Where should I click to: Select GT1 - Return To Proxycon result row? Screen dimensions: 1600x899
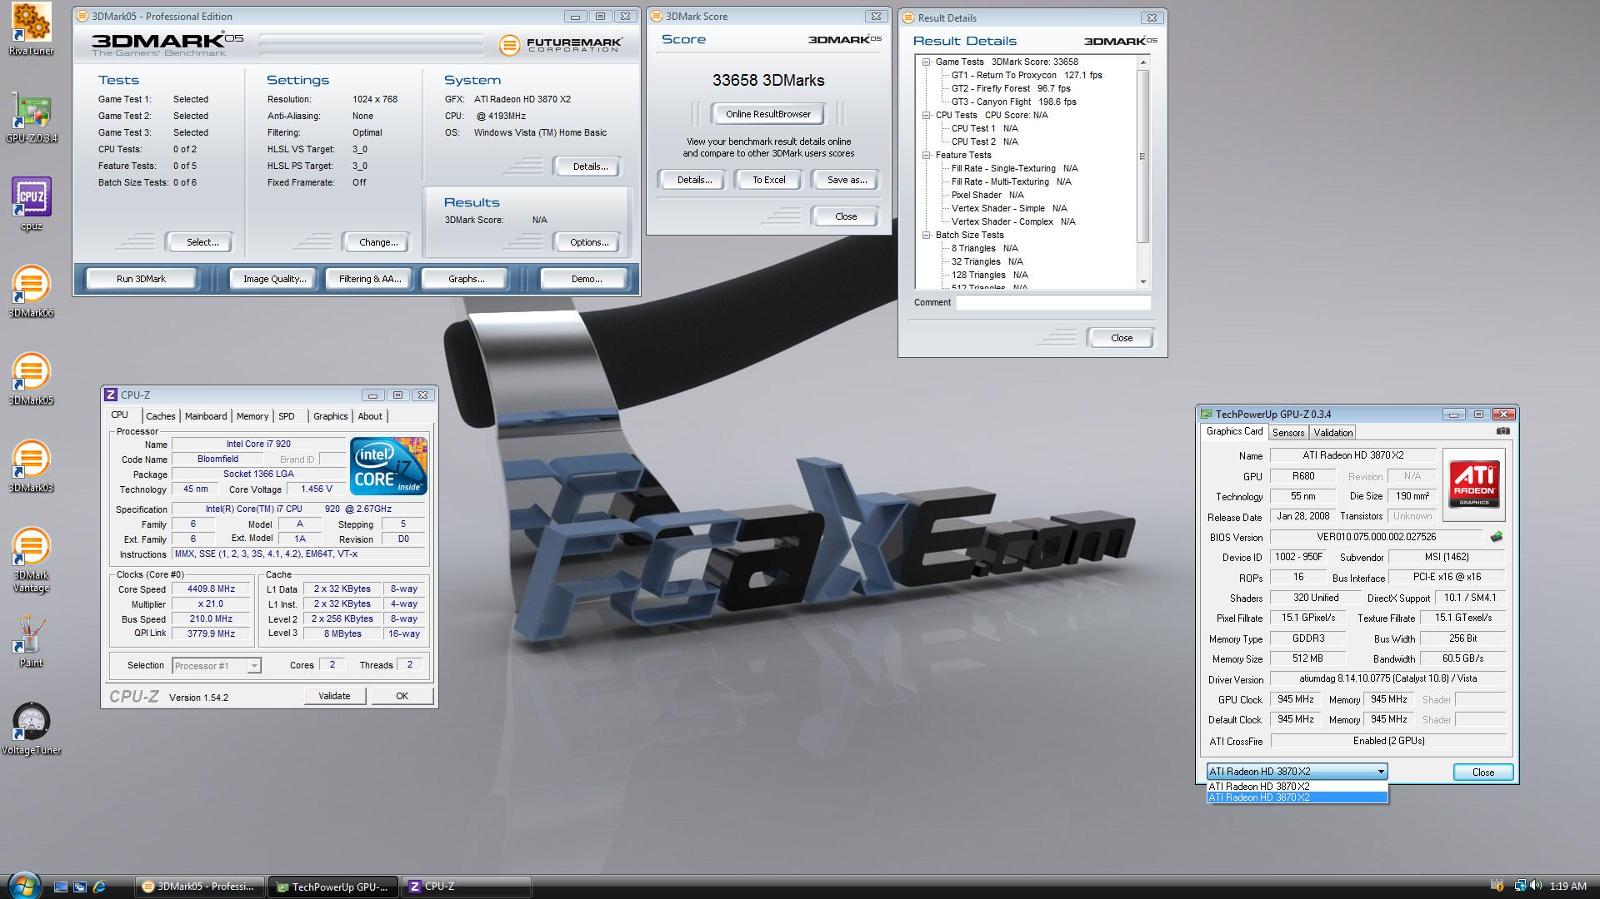point(1026,75)
